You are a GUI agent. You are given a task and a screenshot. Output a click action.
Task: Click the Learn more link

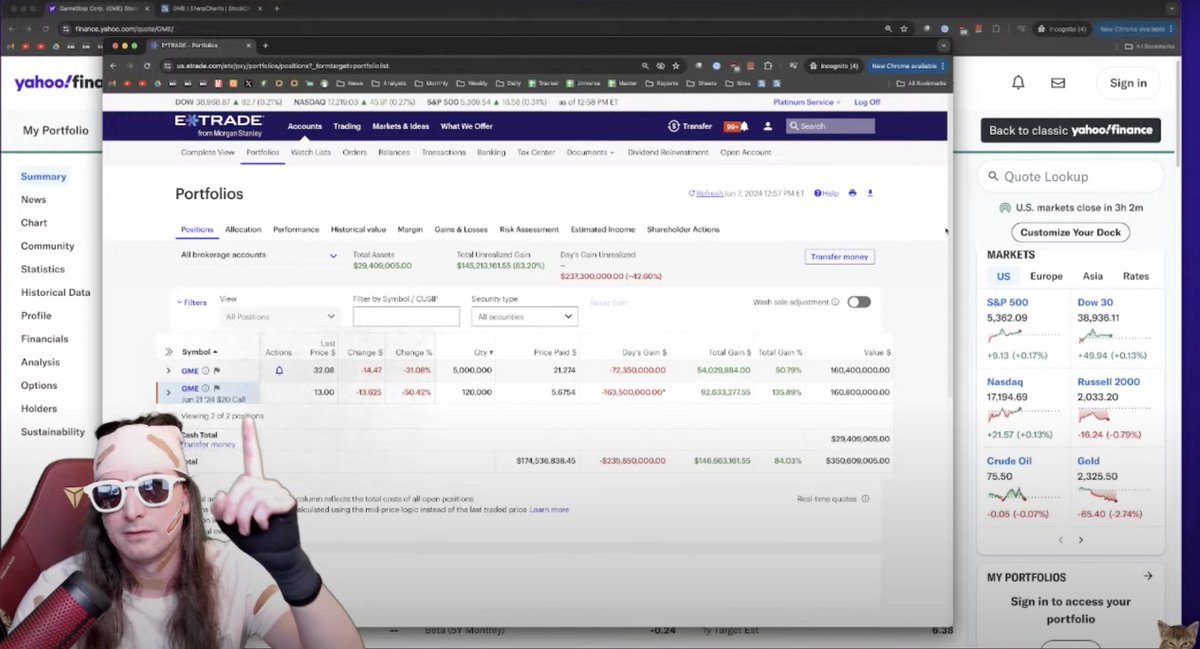pos(549,509)
